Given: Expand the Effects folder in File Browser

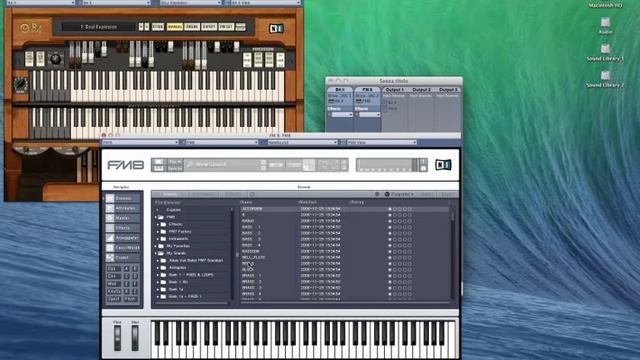Looking at the screenshot, I should tap(158, 224).
